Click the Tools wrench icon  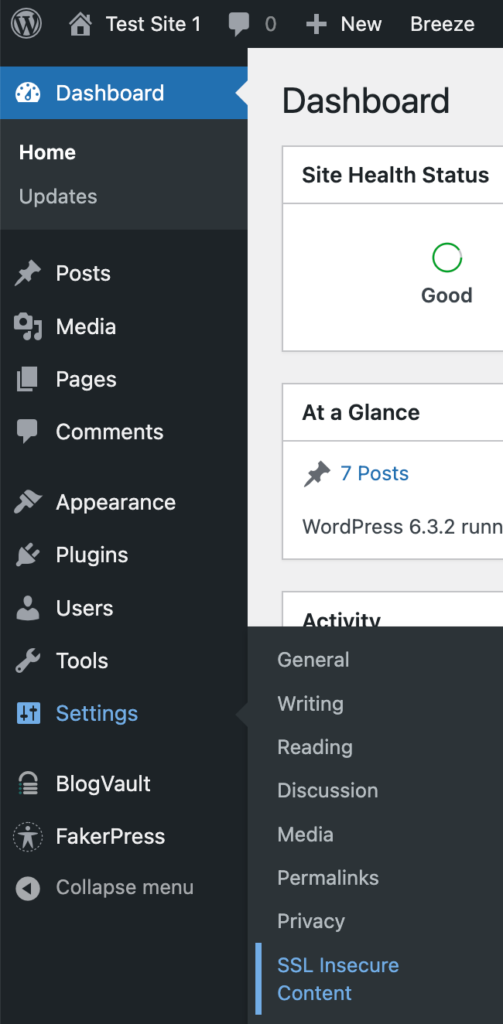point(27,661)
